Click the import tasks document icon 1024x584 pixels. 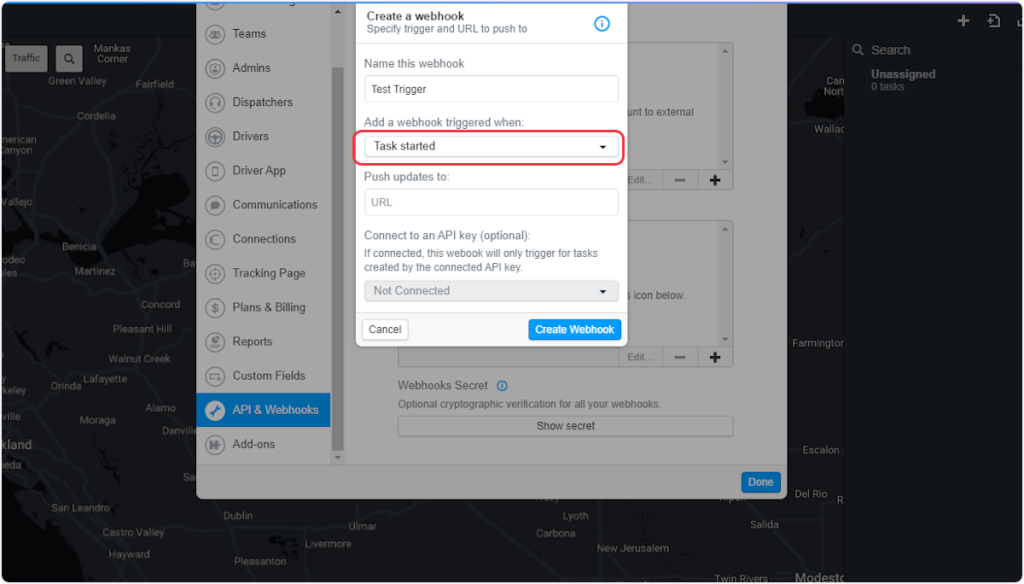(x=993, y=21)
